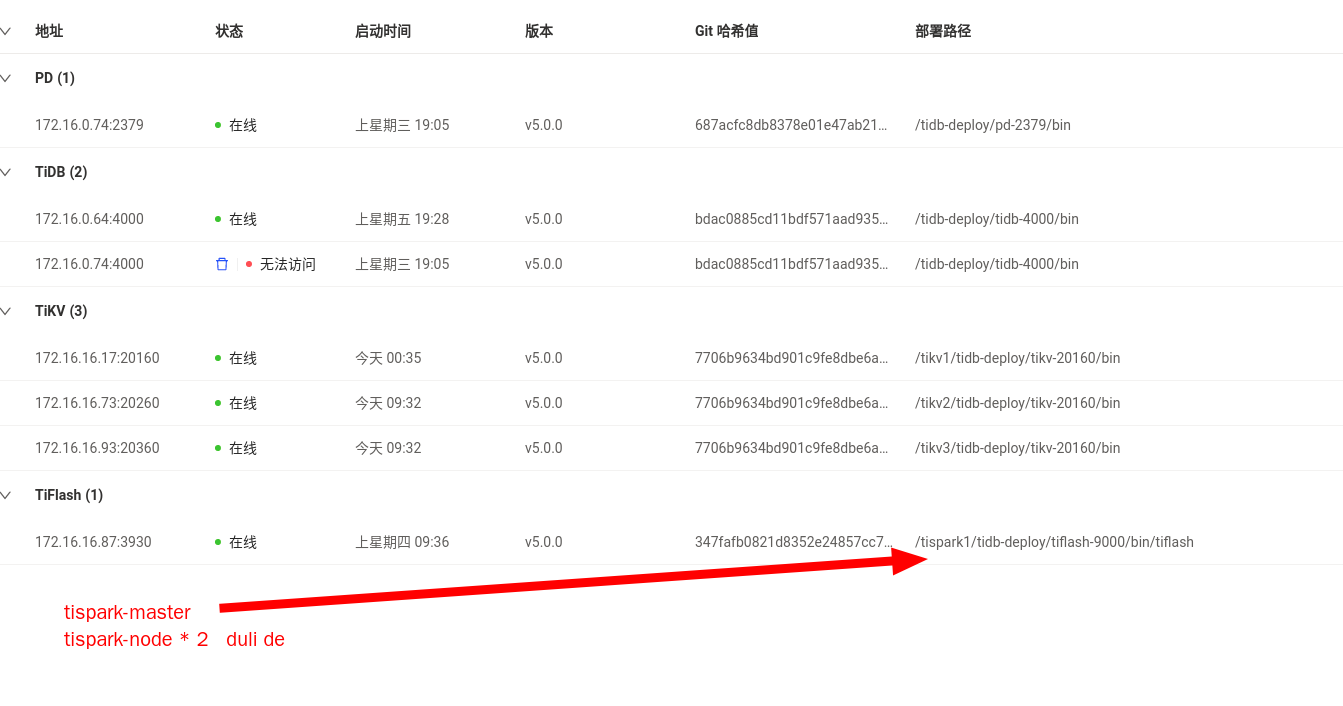The height and width of the screenshot is (706, 1343).
Task: Click path /tidb-deploy/pd-2379/bin
Action: (x=993, y=125)
